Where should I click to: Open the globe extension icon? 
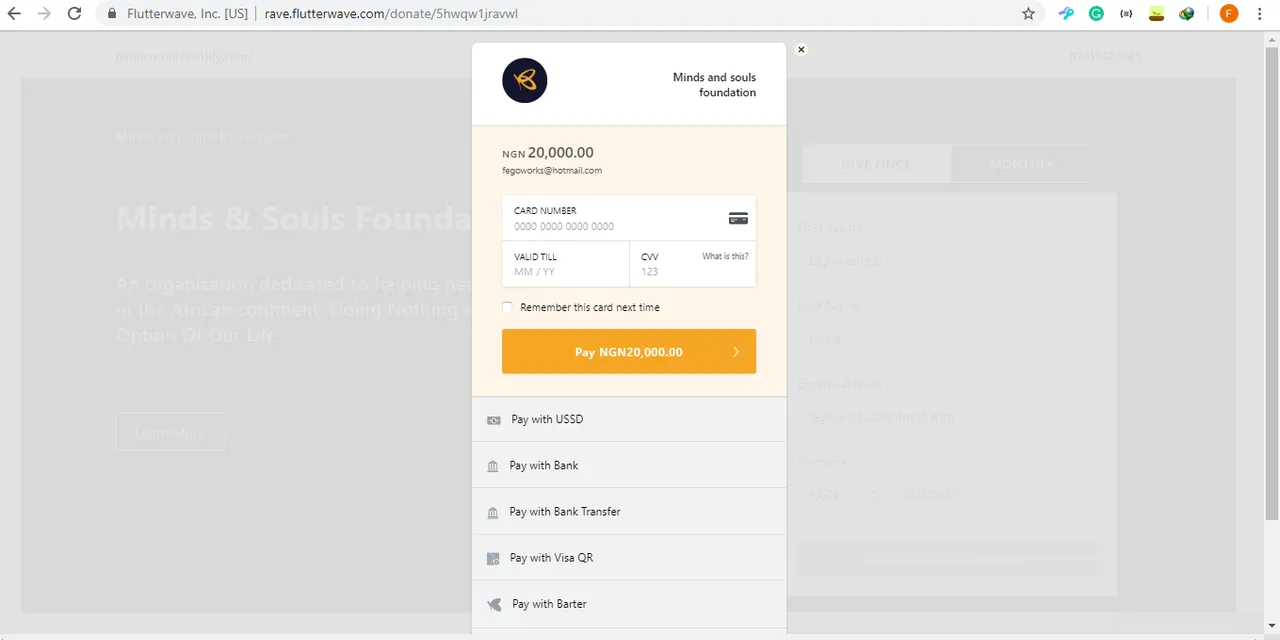point(1186,14)
